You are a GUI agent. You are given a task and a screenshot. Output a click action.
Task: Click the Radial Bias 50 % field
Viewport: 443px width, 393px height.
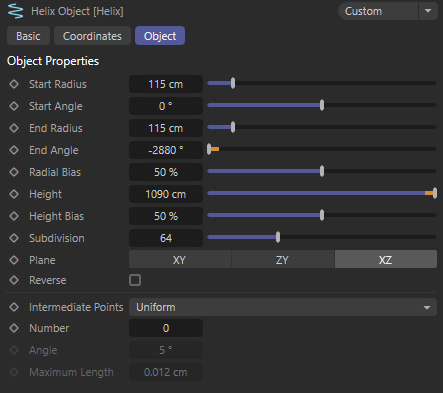coord(166,172)
